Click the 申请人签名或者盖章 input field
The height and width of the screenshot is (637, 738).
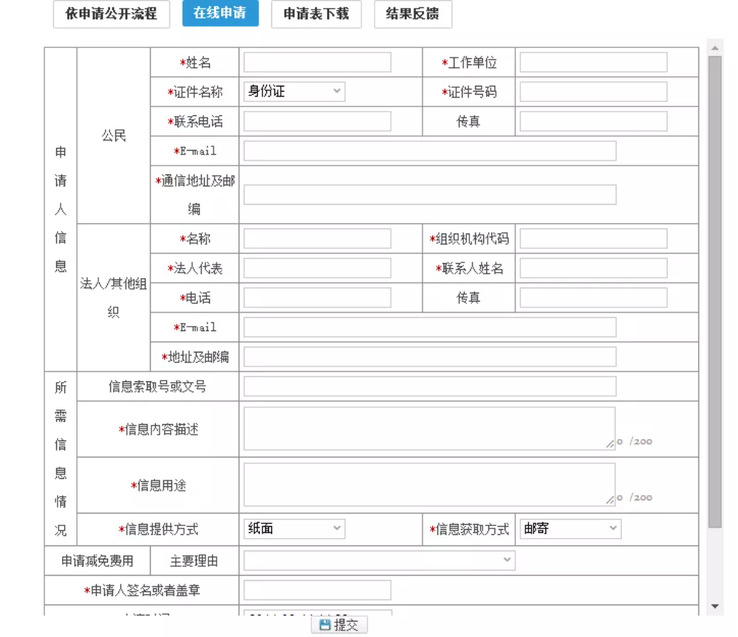point(317,591)
